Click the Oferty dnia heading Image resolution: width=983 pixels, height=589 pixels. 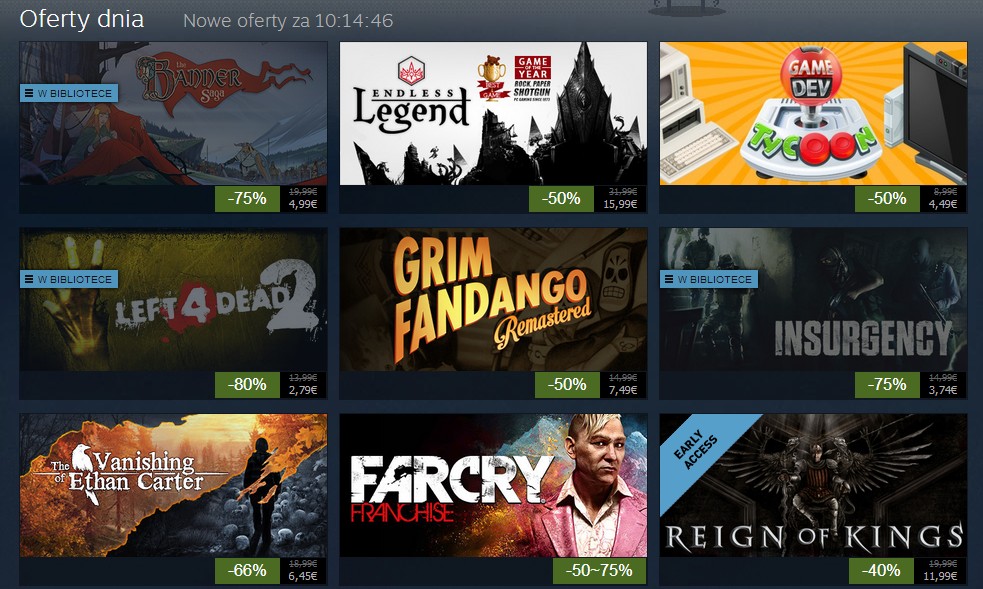point(82,19)
